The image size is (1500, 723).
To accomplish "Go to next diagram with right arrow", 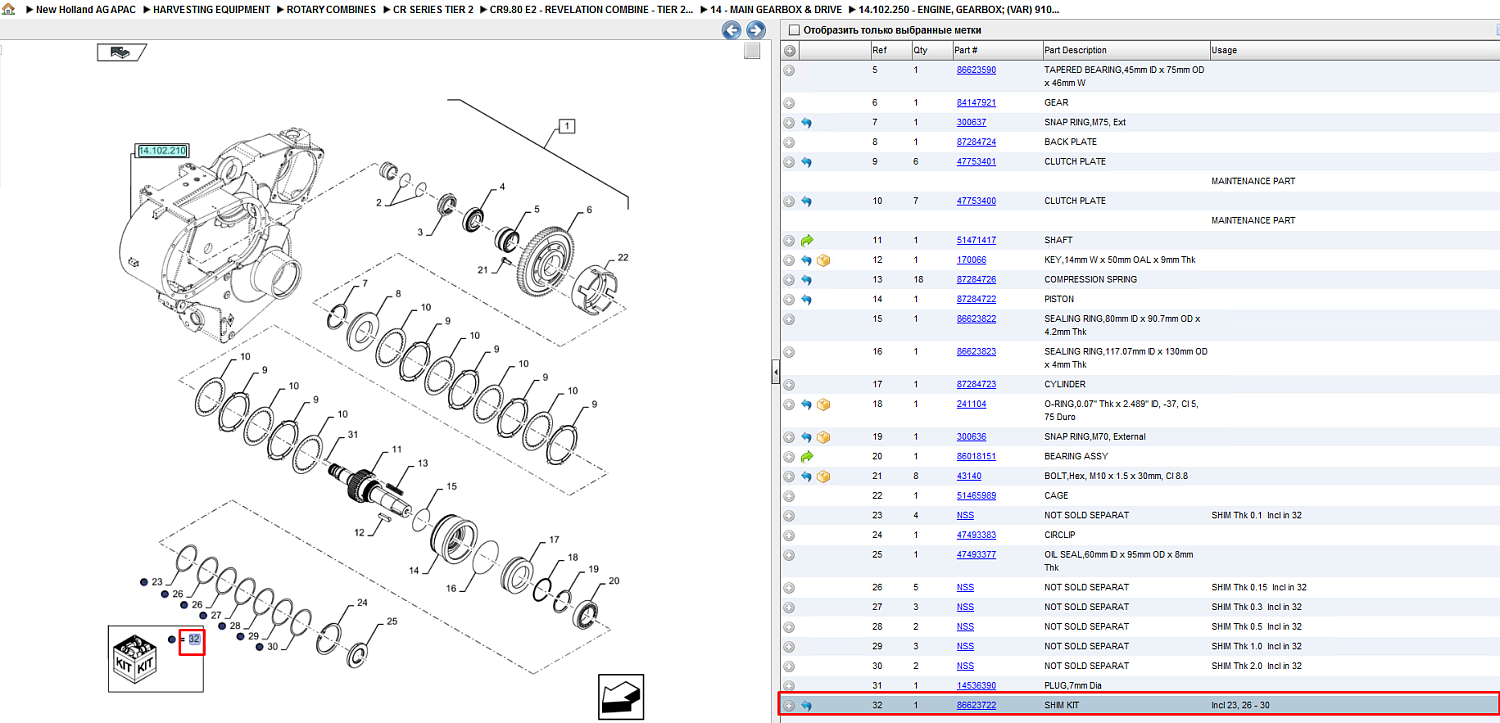I will (x=756, y=31).
